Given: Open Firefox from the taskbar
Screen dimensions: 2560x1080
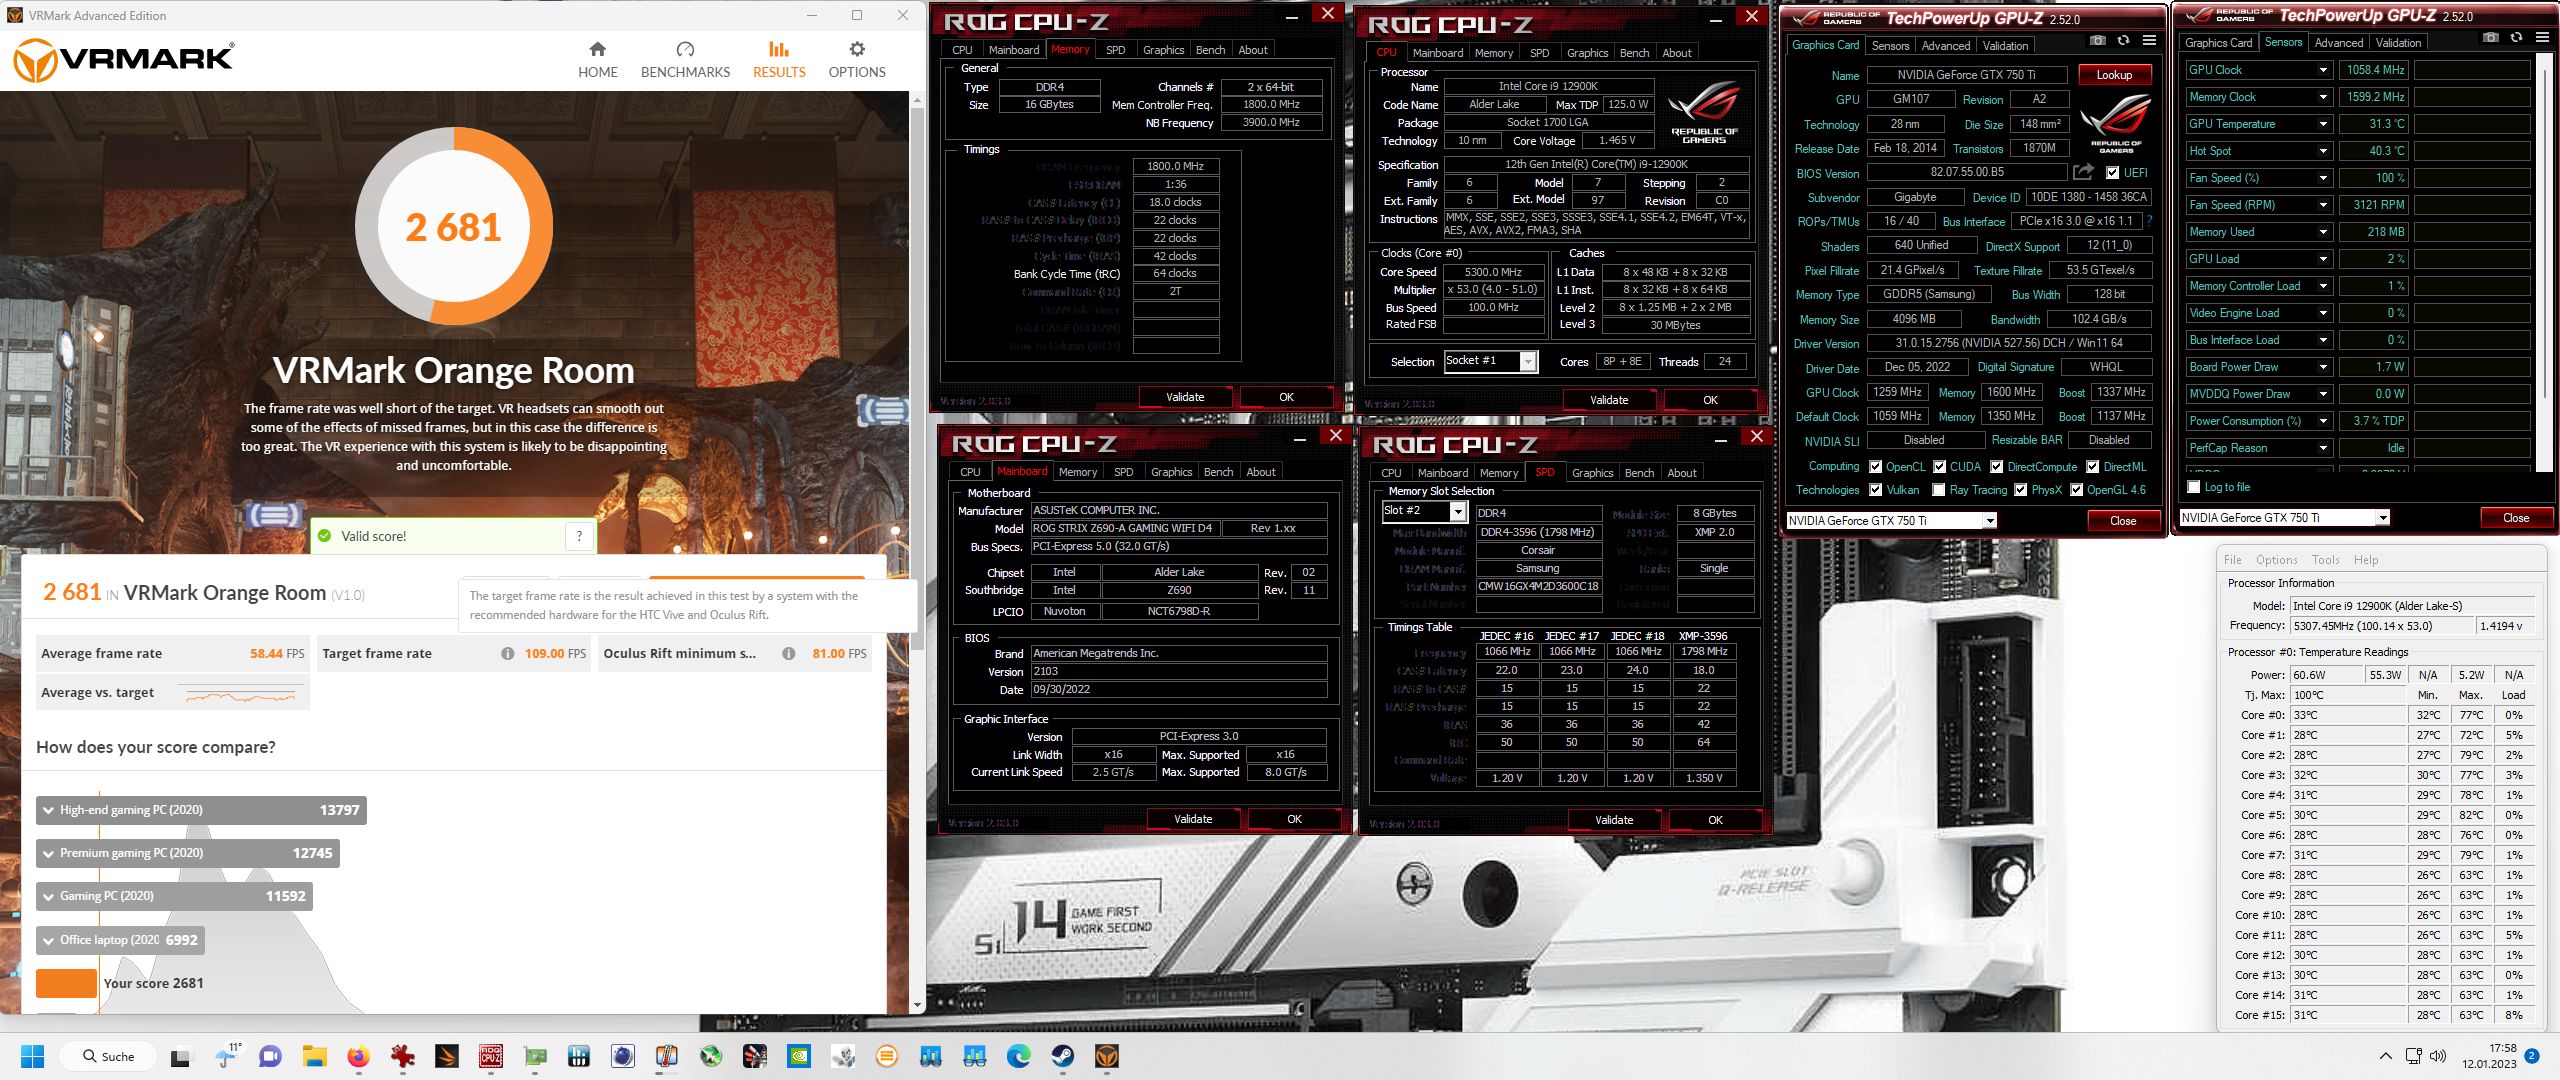Looking at the screenshot, I should click(x=358, y=1056).
